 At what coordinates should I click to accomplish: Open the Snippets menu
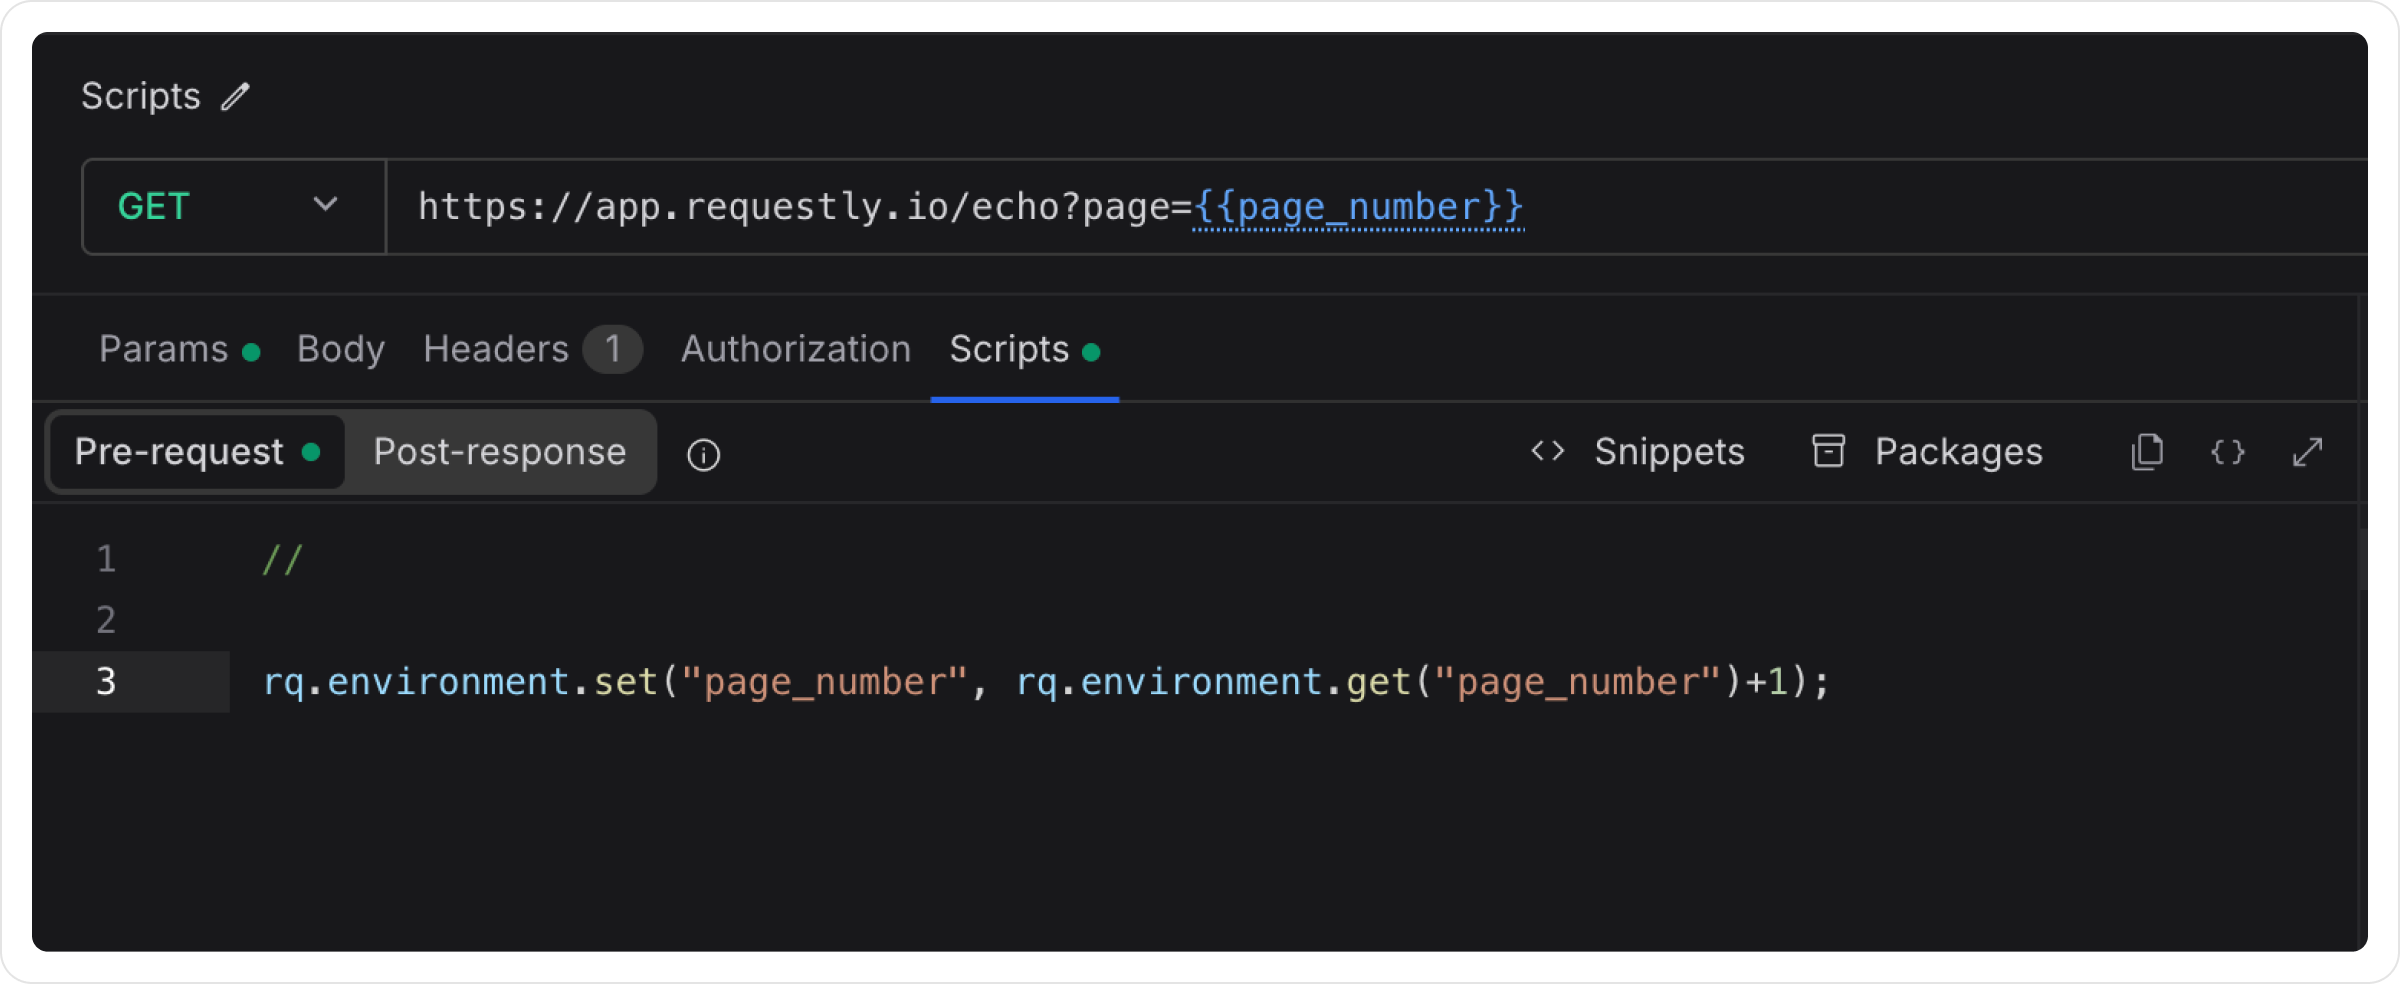pos(1637,452)
